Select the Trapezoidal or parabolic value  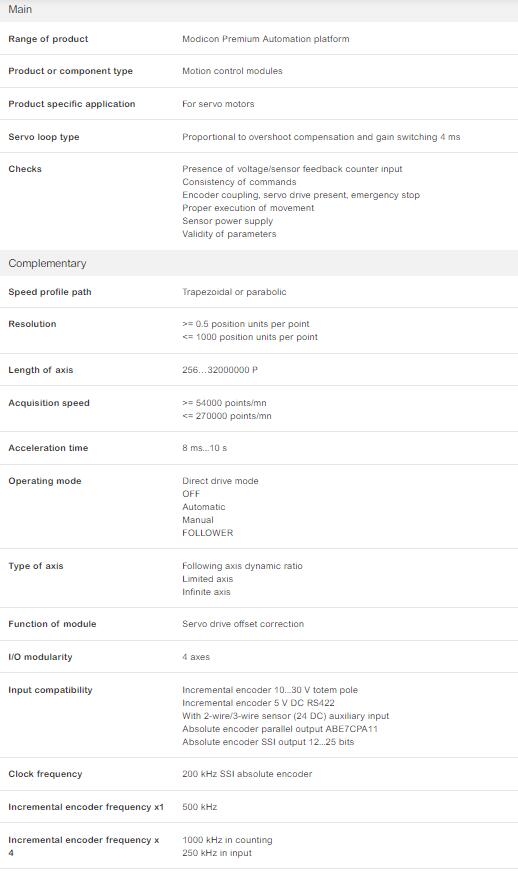click(x=234, y=292)
